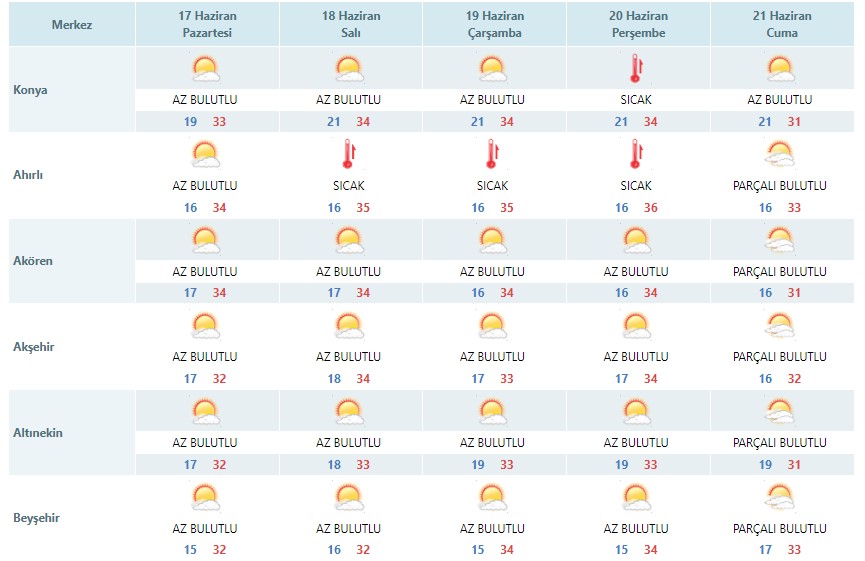
Task: Click Altınekin's weather icon for 19 Haziran Çarşamba
Action: tap(492, 412)
